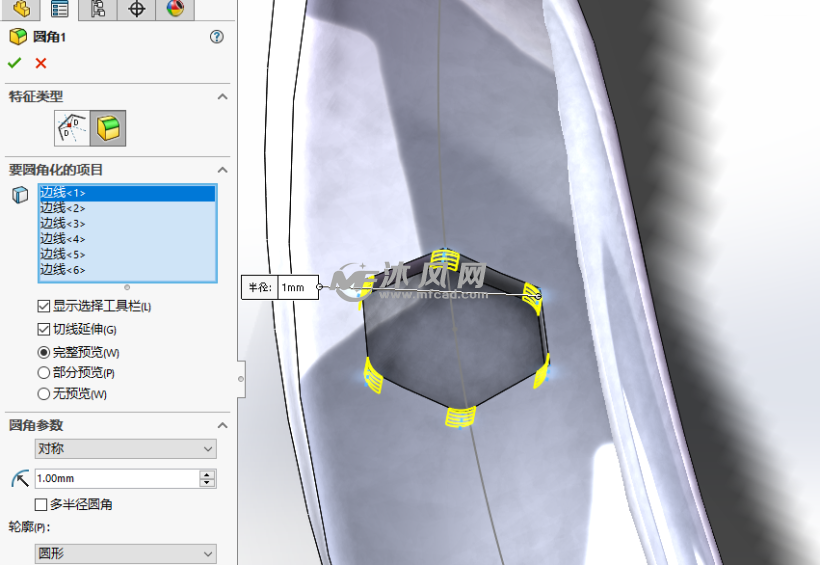The height and width of the screenshot is (565, 820).
Task: Click the selection list resize handle
Action: coord(127,287)
